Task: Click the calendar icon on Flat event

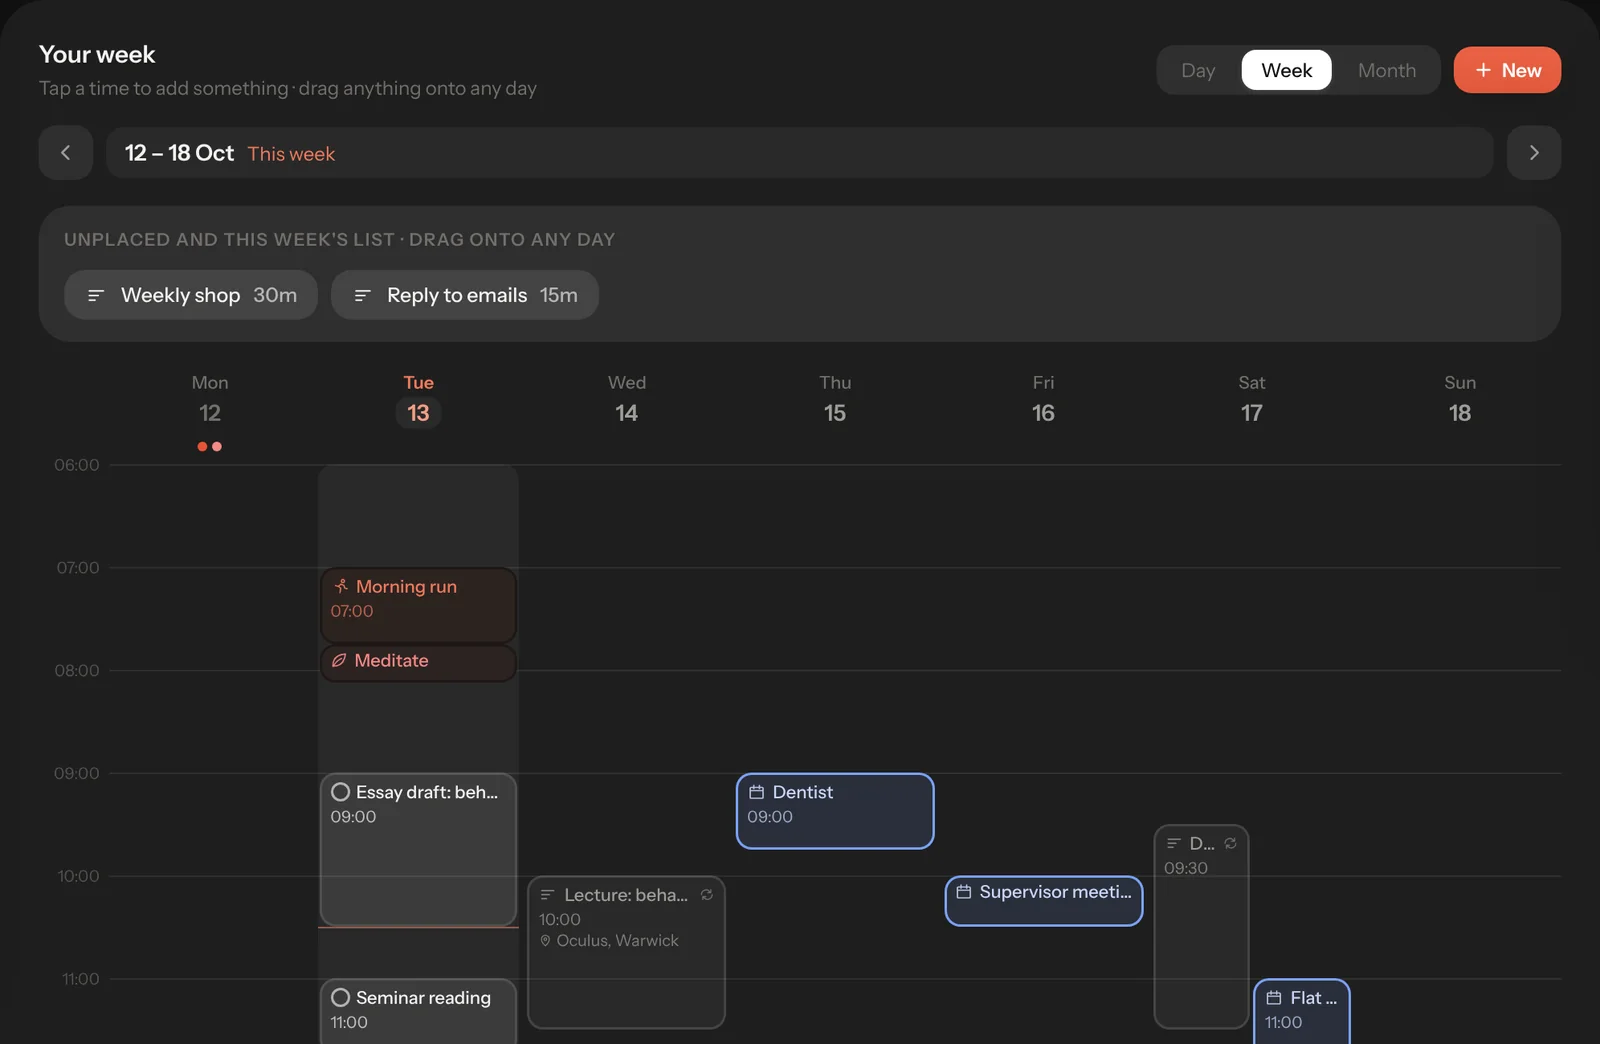Action: (1274, 998)
